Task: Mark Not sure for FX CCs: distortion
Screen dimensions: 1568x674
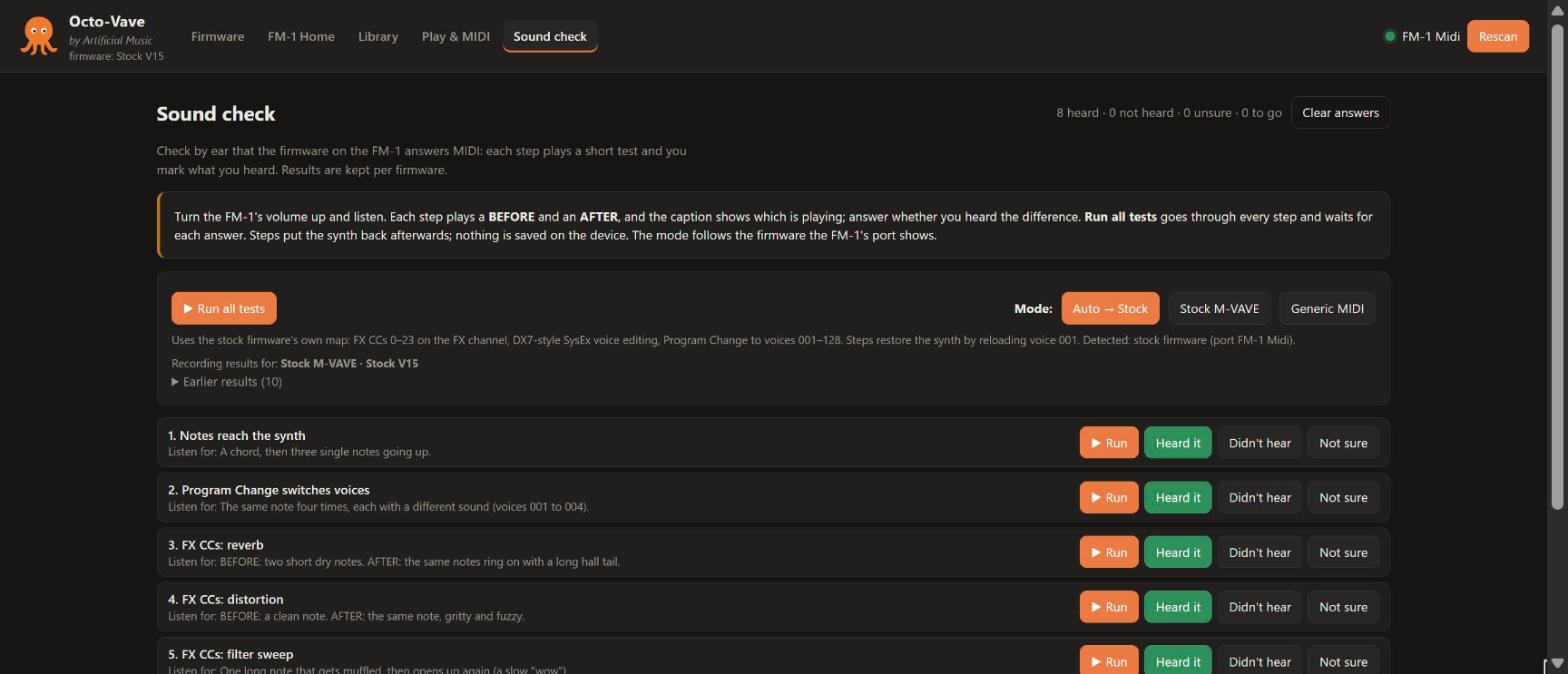Action: click(x=1343, y=607)
